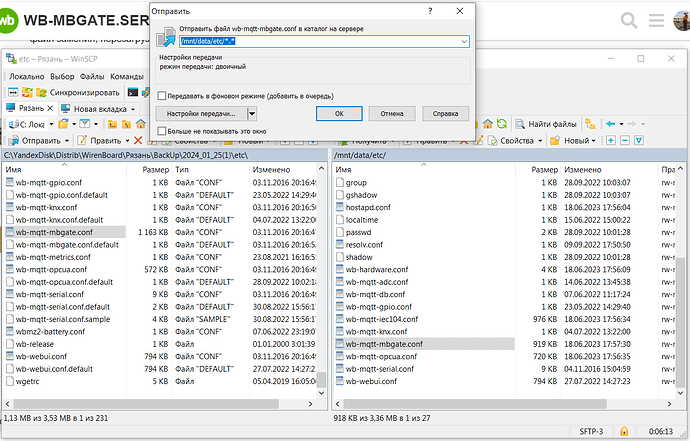Click Найти файлы search button

(x=546, y=124)
